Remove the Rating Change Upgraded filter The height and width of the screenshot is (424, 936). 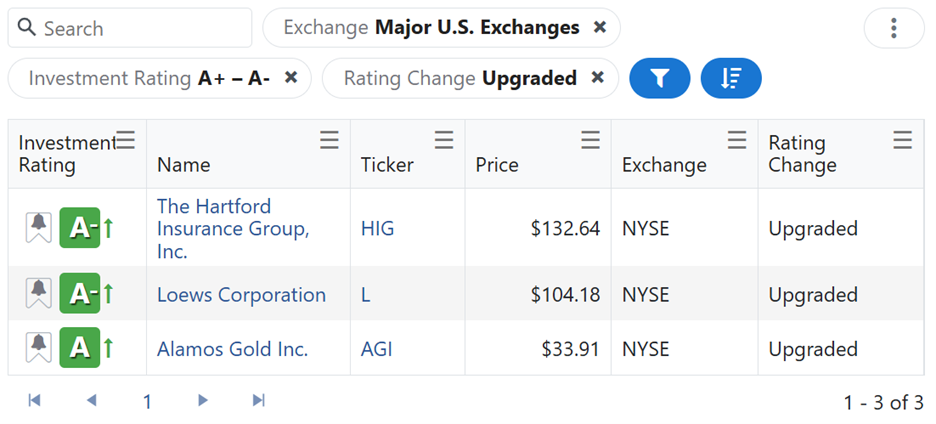point(598,78)
